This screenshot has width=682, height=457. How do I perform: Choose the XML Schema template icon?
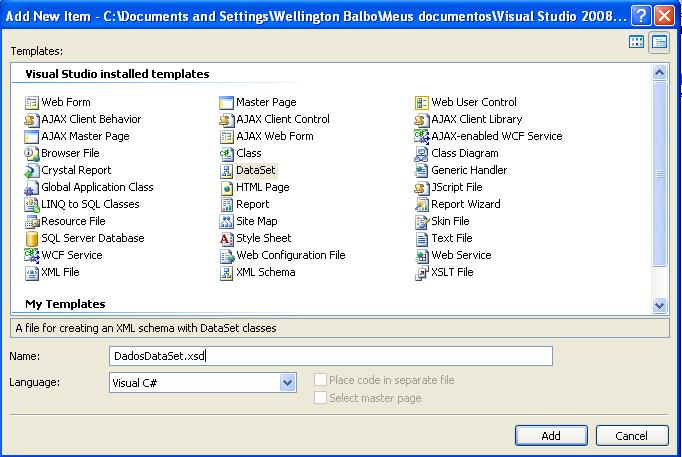(x=227, y=272)
